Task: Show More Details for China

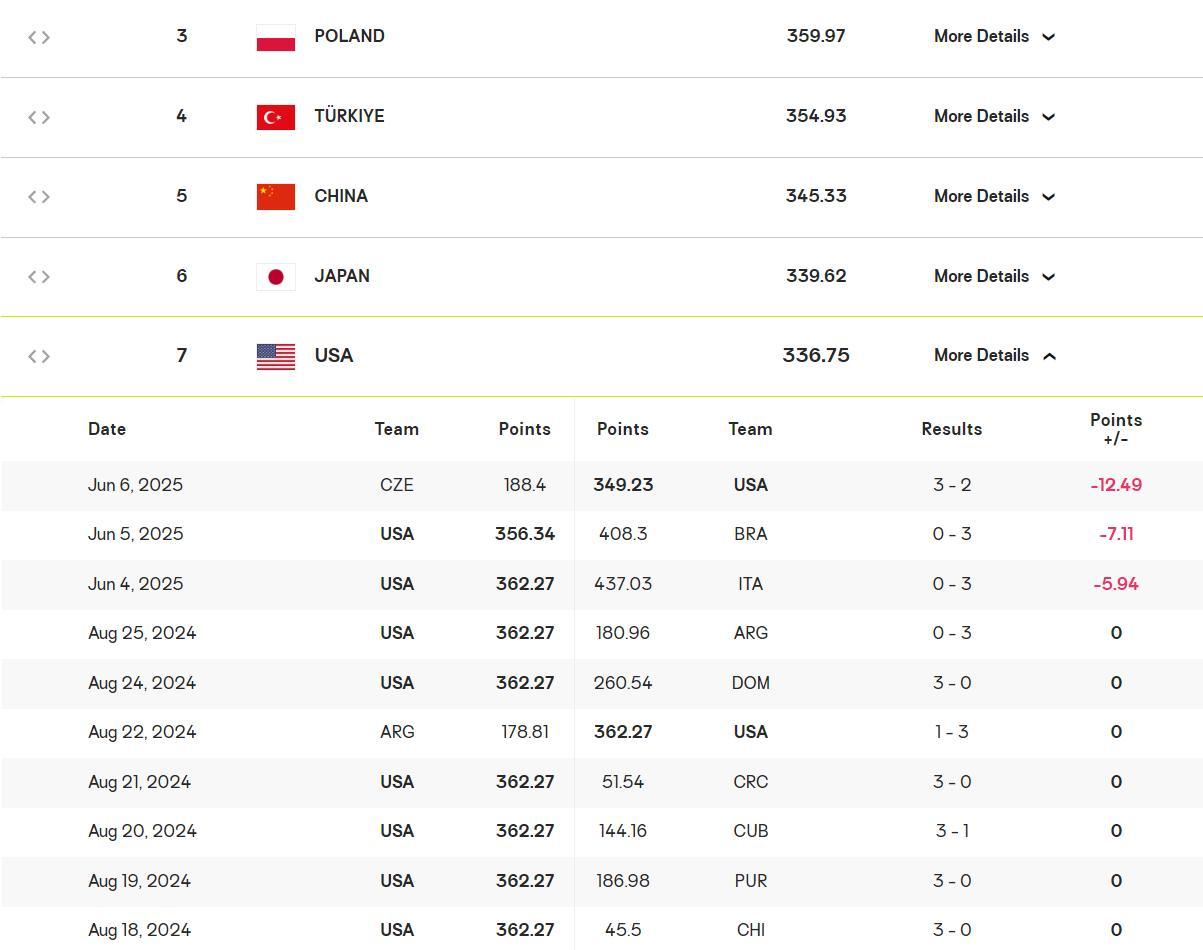Action: pos(994,196)
